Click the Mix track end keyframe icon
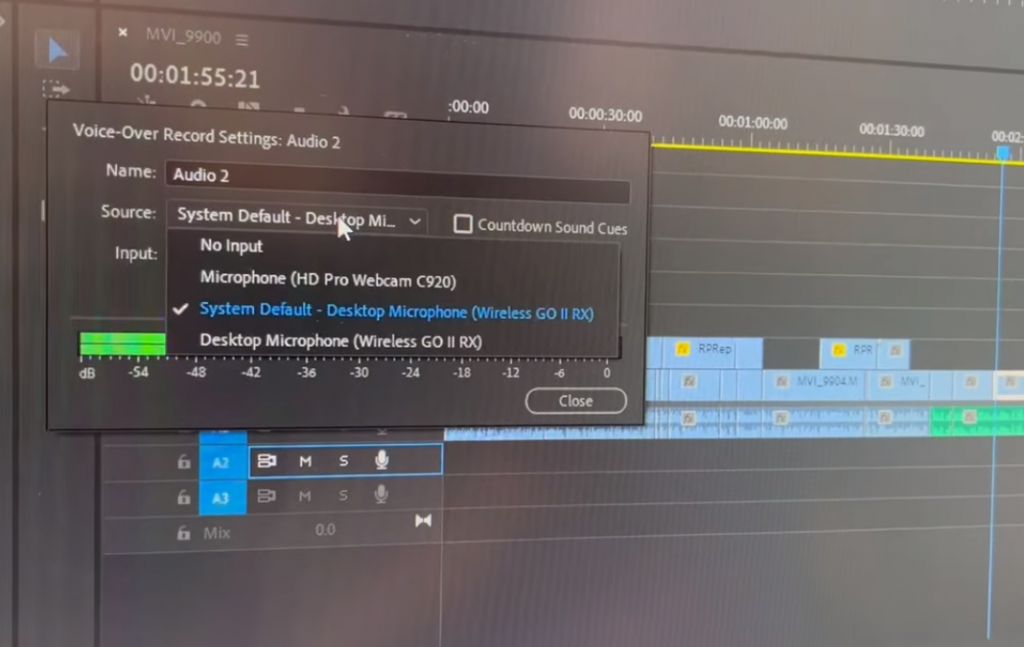Viewport: 1024px width, 647px height. click(423, 520)
